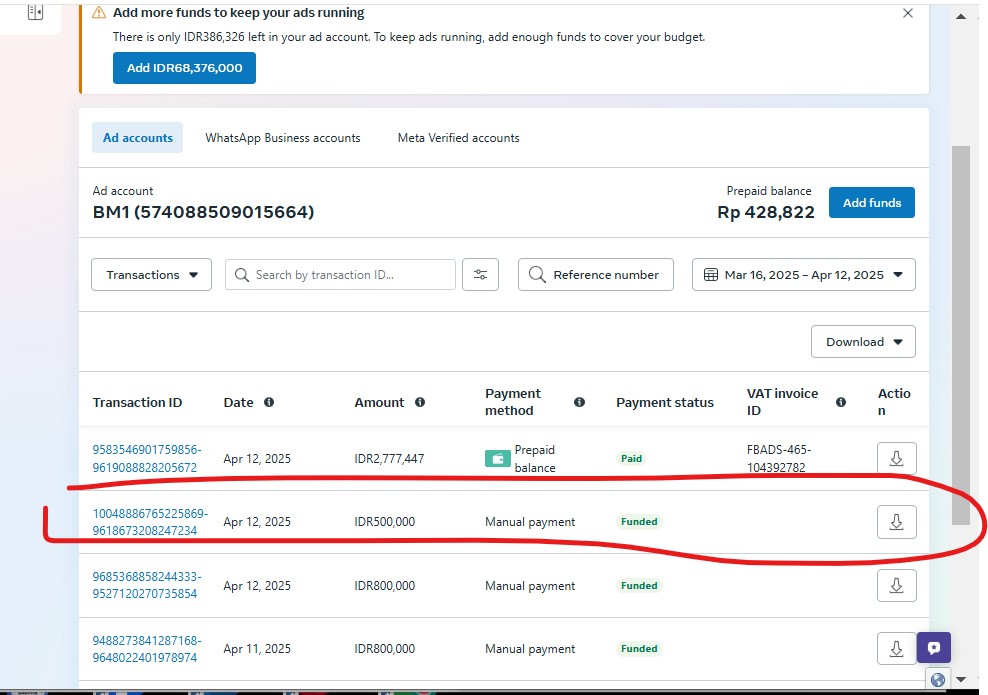
Task: Switch to WhatsApp Business accounts tab
Action: pyautogui.click(x=282, y=138)
